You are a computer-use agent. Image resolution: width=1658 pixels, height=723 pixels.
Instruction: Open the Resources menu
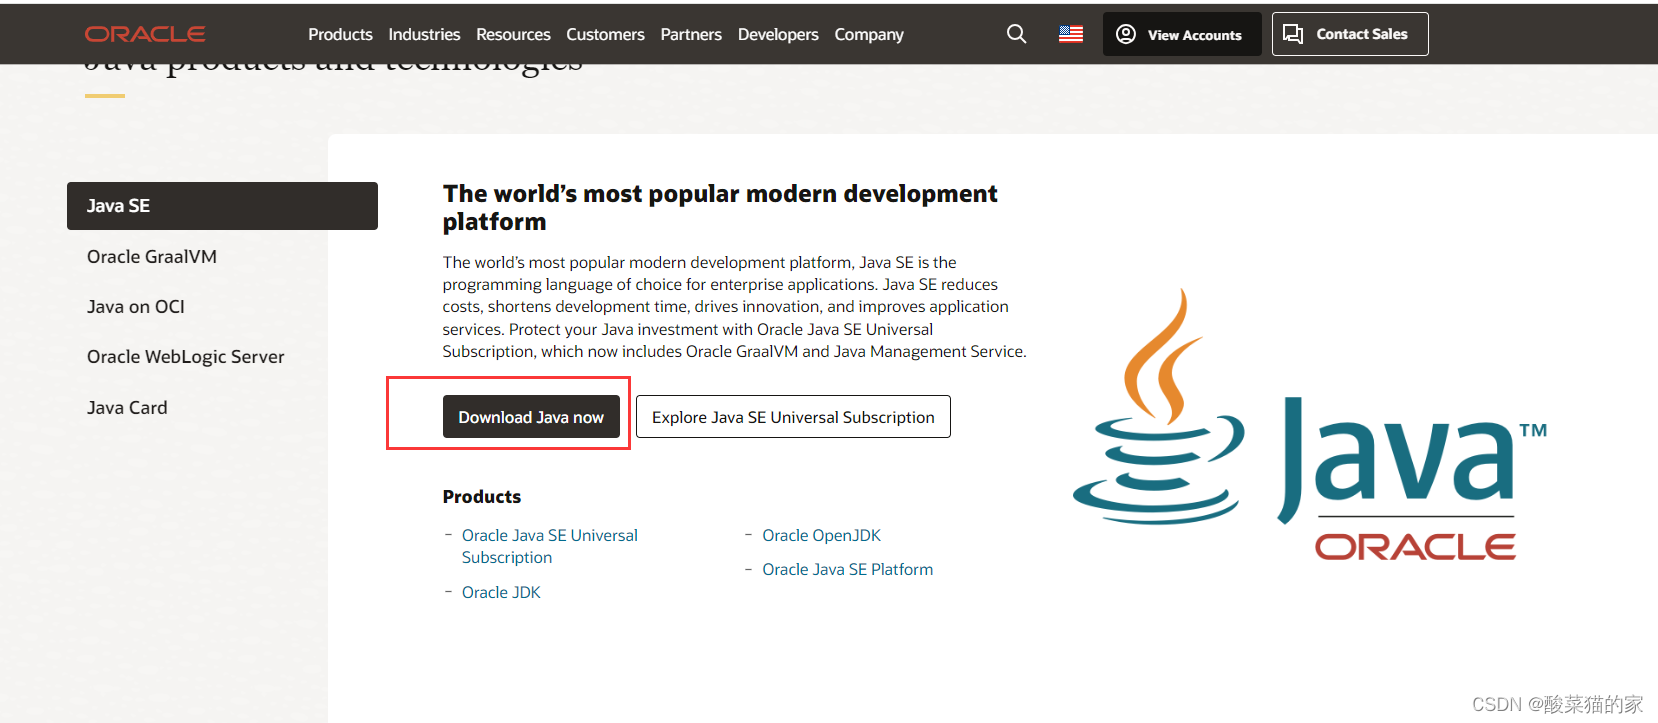click(513, 34)
